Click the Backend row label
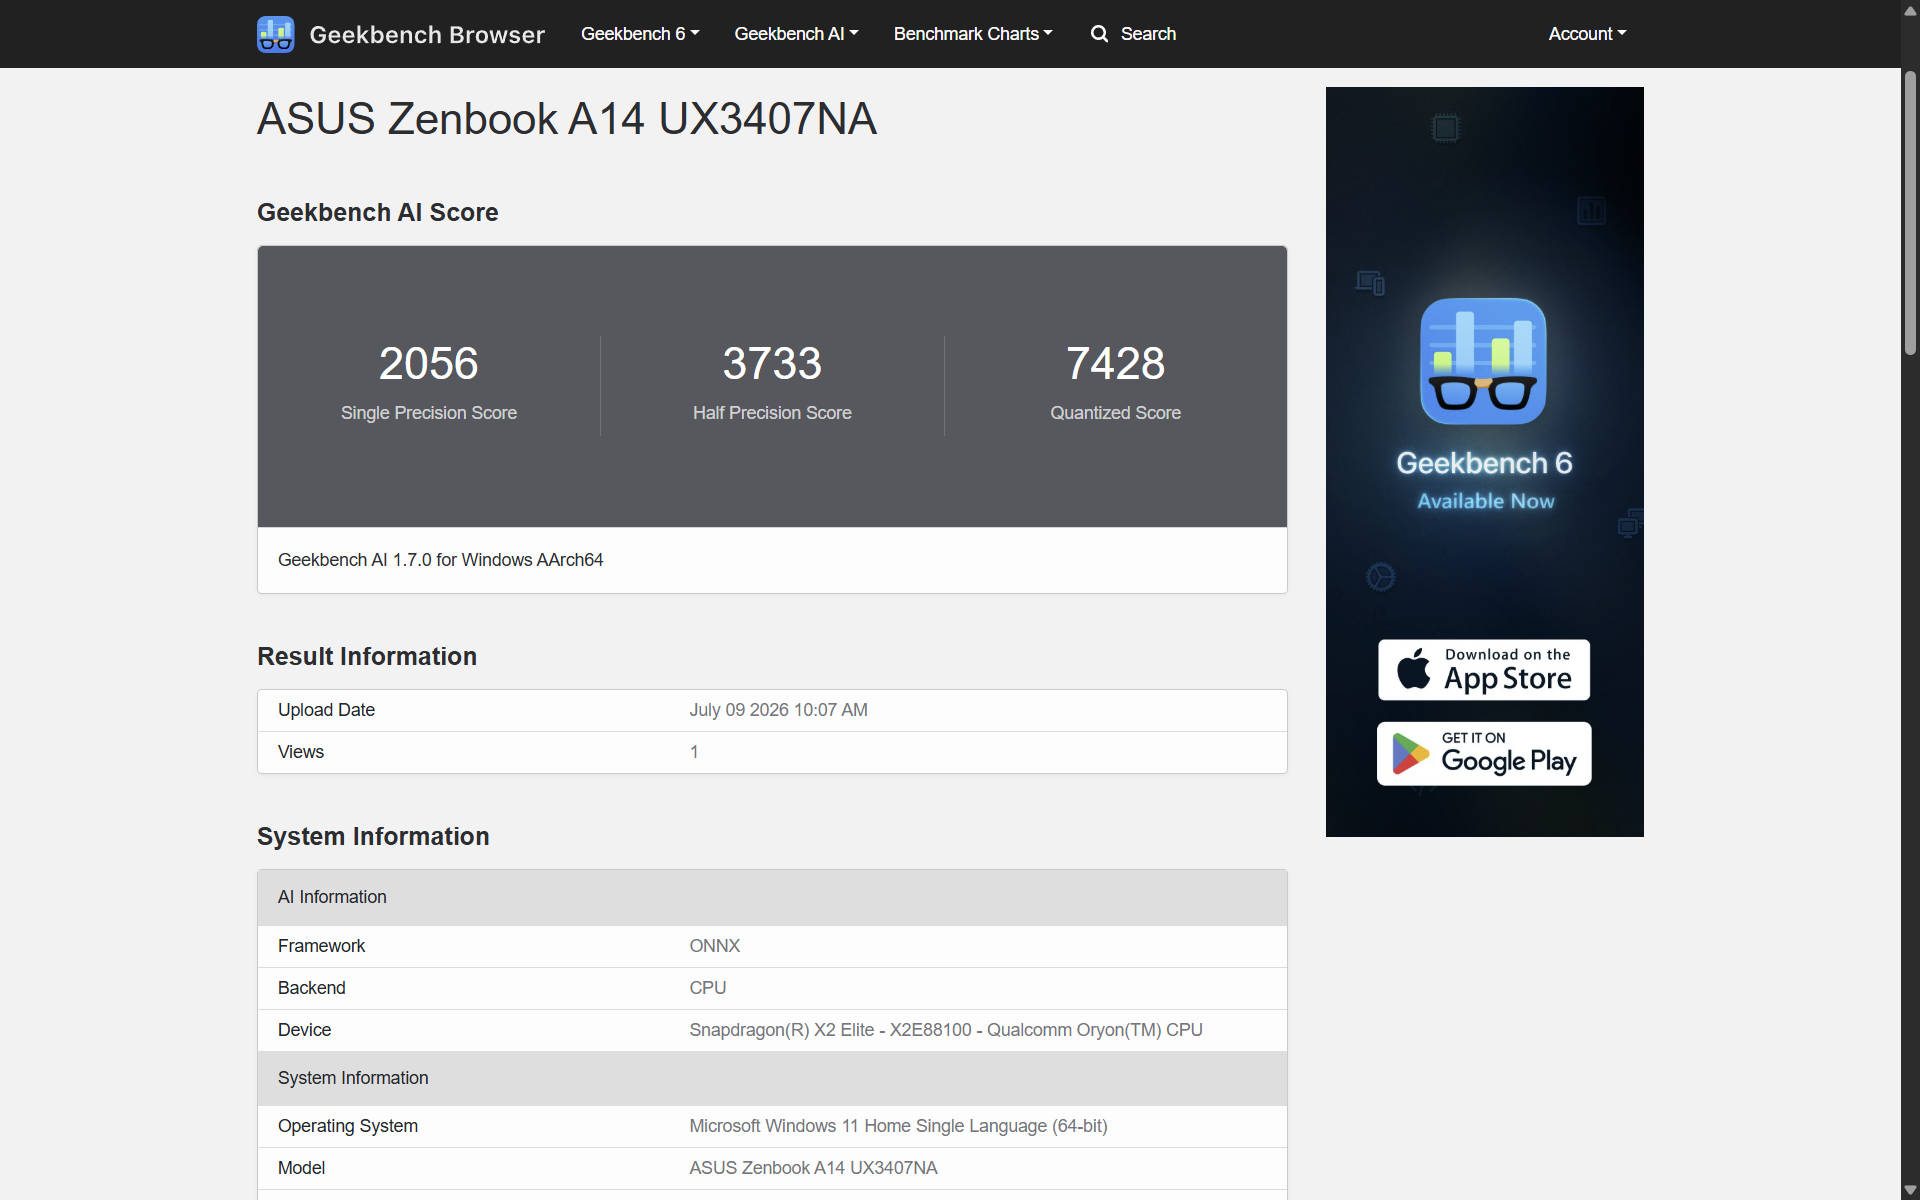The image size is (1920, 1200). click(x=311, y=988)
